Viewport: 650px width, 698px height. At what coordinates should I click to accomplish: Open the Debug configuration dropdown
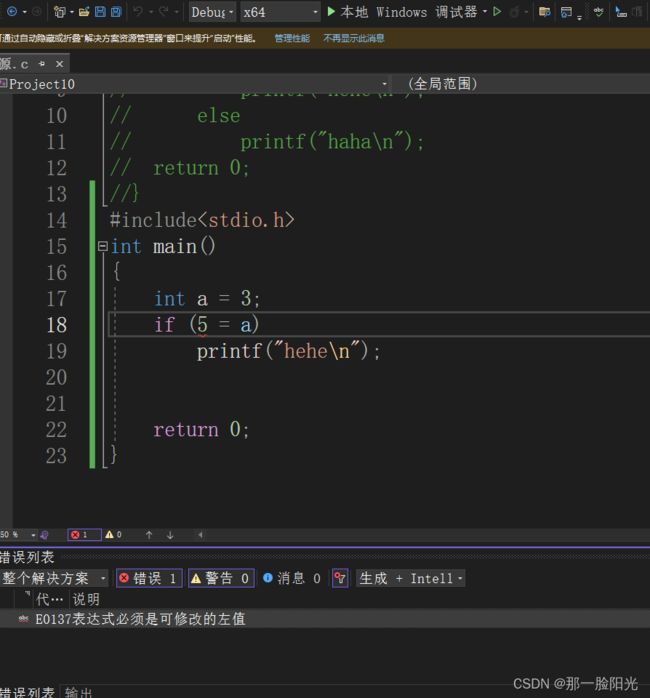[x=212, y=12]
